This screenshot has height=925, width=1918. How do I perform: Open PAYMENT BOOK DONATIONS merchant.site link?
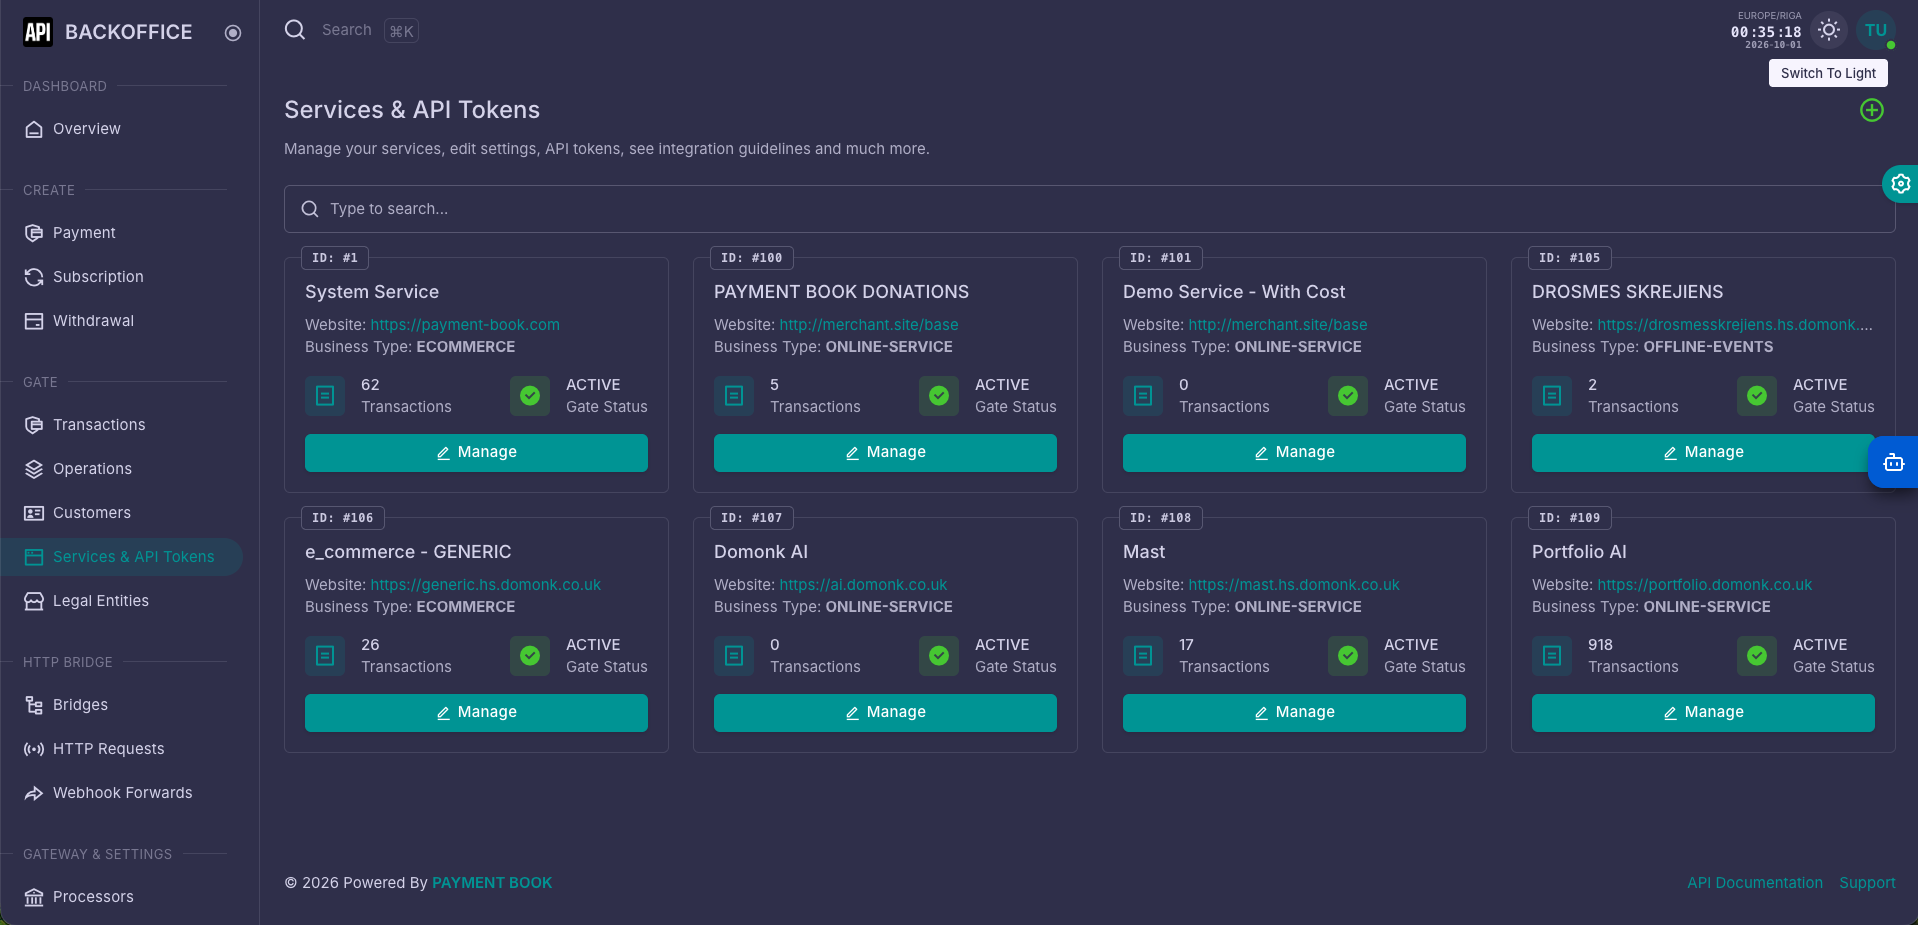869,325
